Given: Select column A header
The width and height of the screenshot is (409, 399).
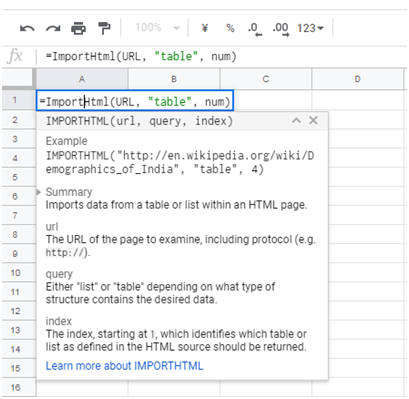Looking at the screenshot, I should coord(82,79).
